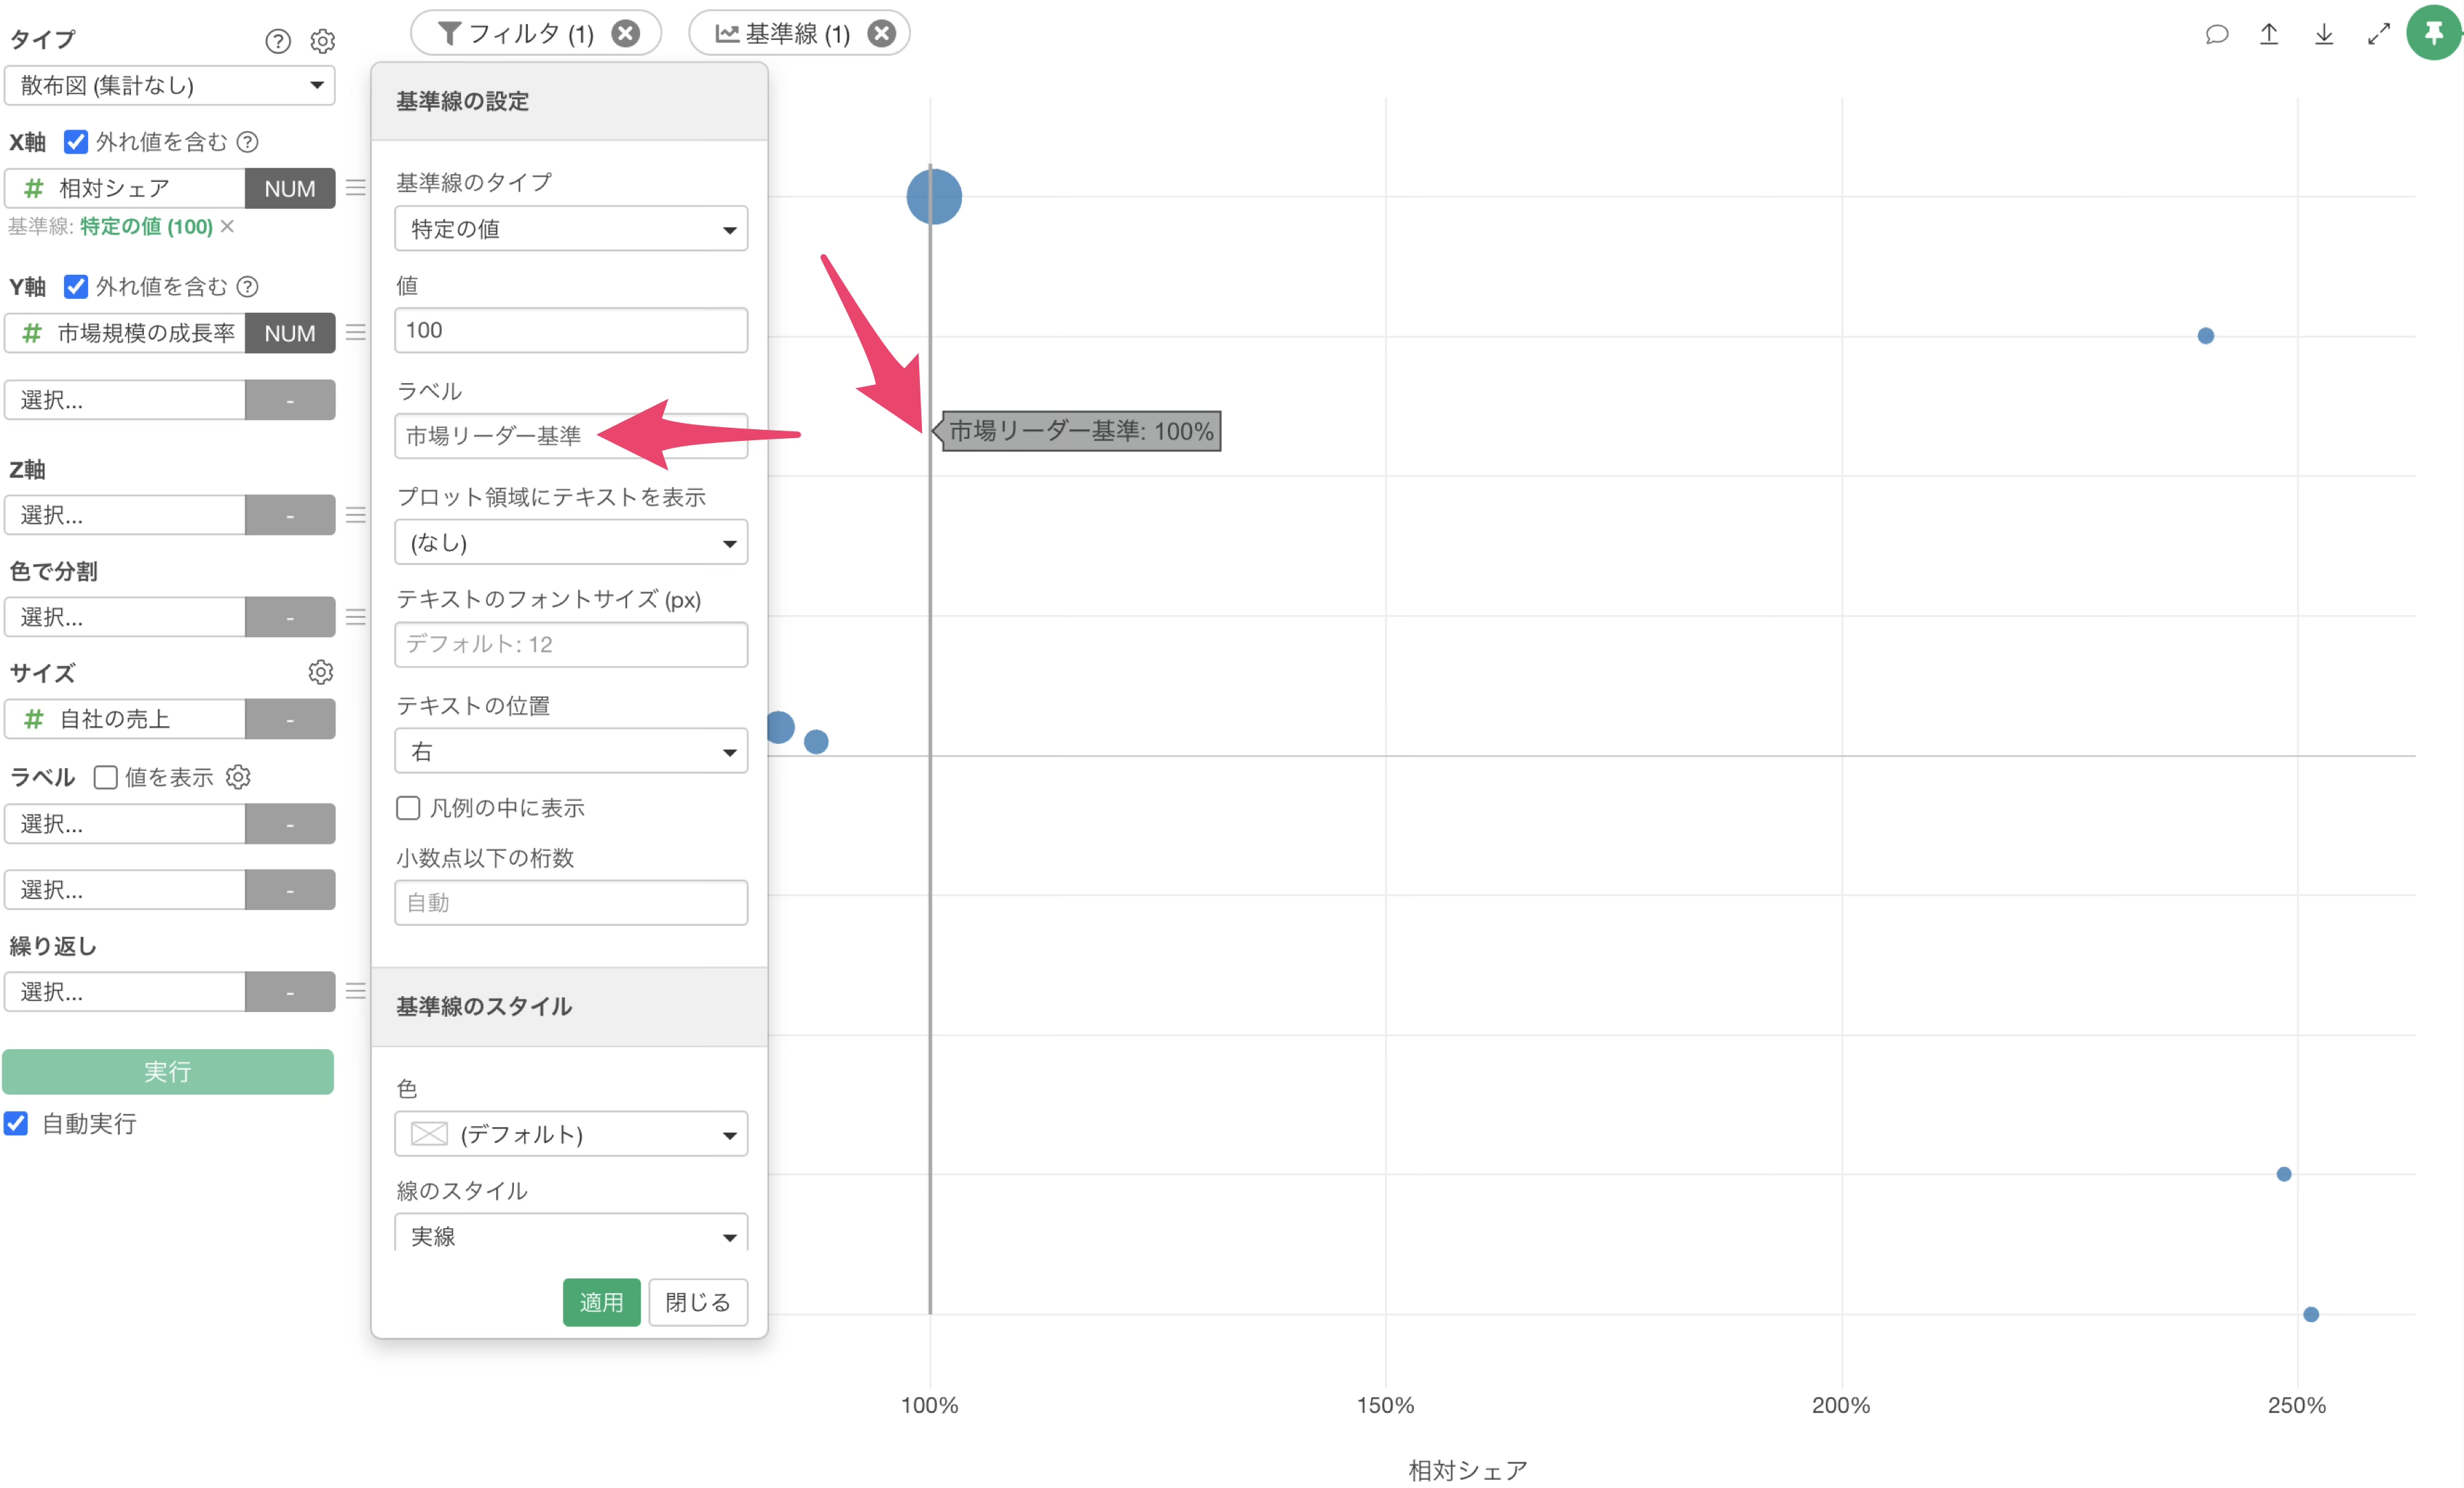Enable 凡例の中に表示 checkbox
Image resolution: width=2464 pixels, height=1488 pixels.
pyautogui.click(x=408, y=808)
